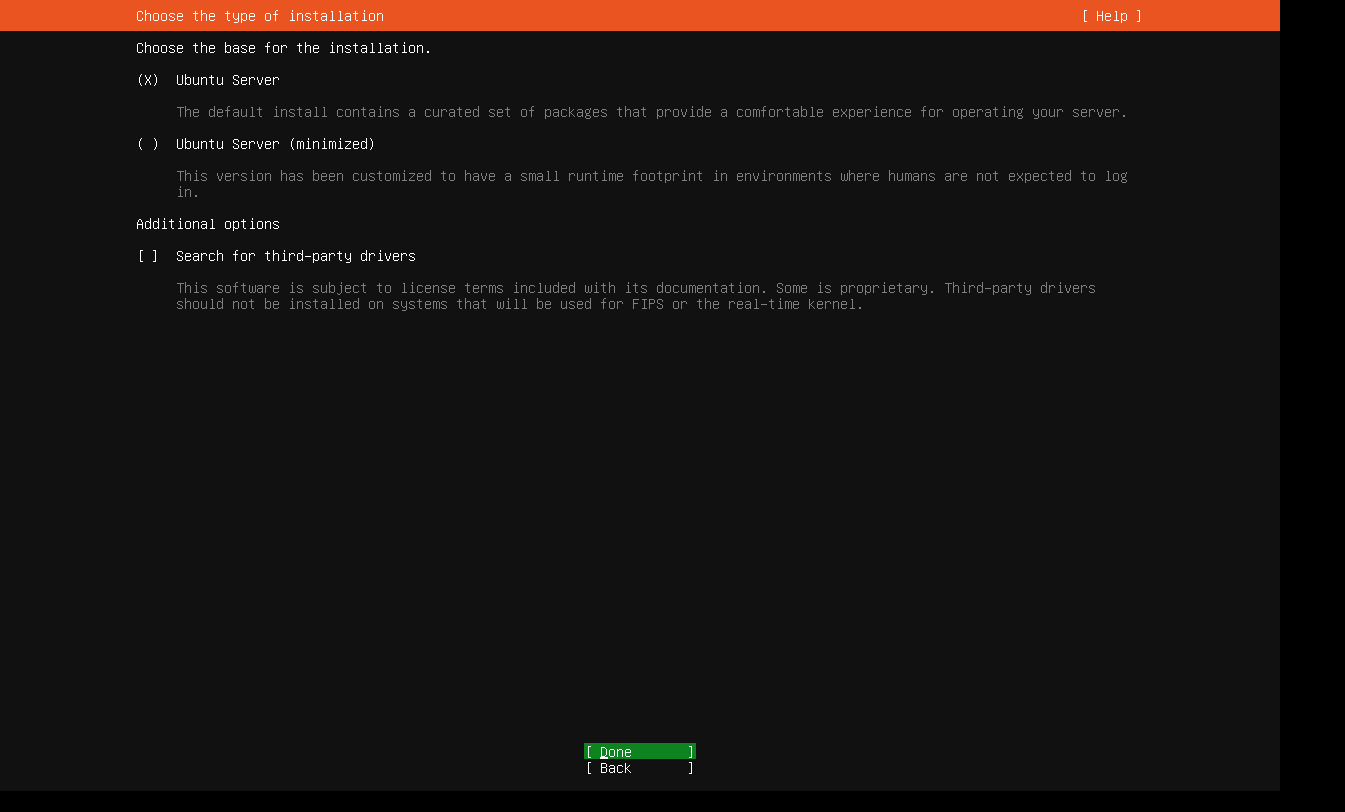
Task: Open the Help menu
Action: click(x=1110, y=15)
